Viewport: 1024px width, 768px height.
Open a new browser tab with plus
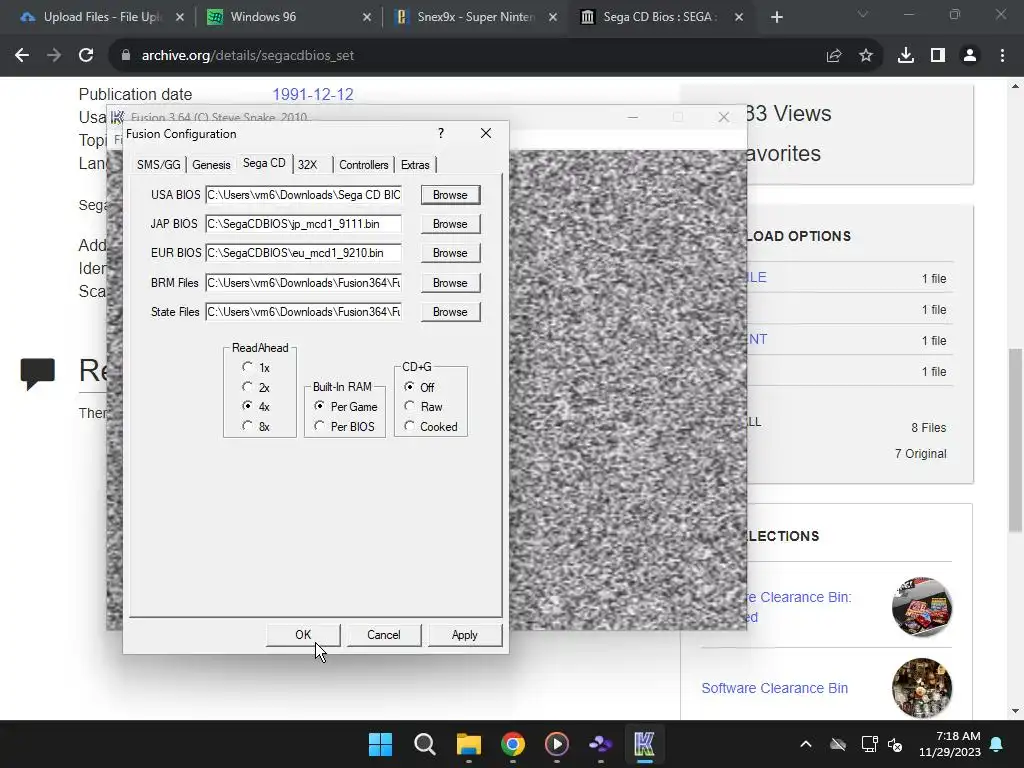point(776,17)
